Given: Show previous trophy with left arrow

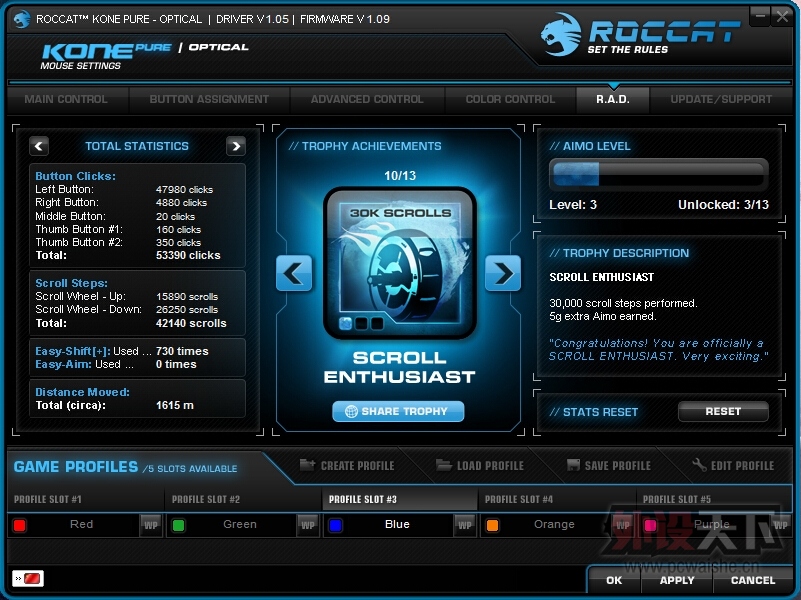Looking at the screenshot, I should [x=294, y=273].
